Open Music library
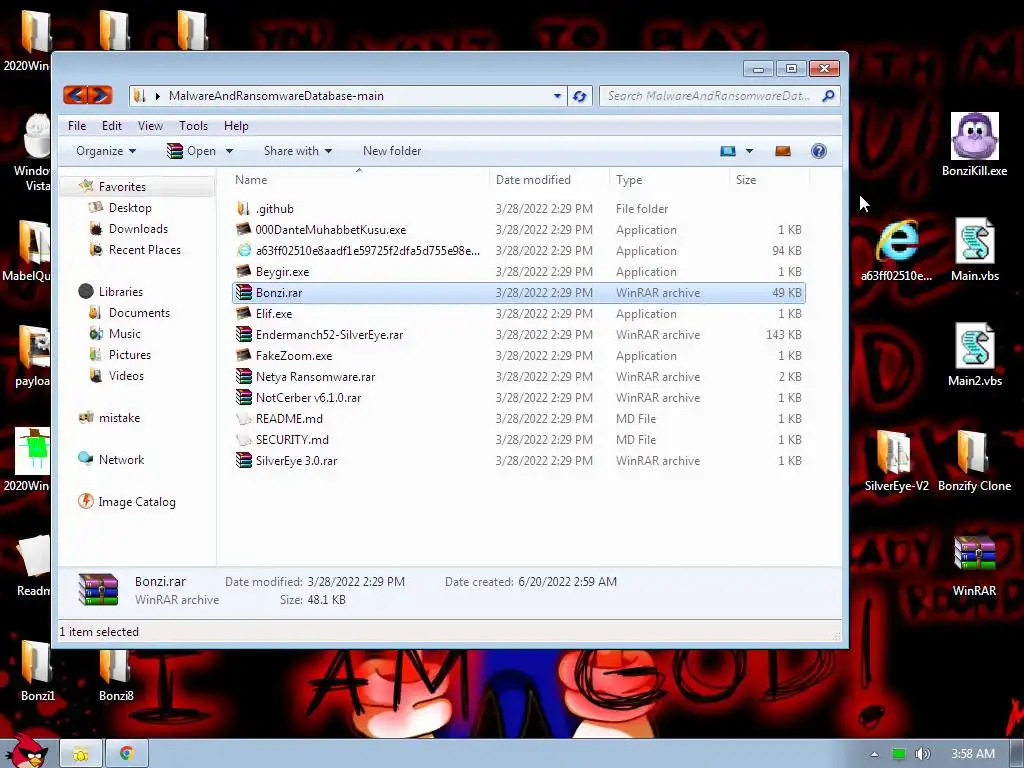This screenshot has width=1024, height=768. (125, 334)
